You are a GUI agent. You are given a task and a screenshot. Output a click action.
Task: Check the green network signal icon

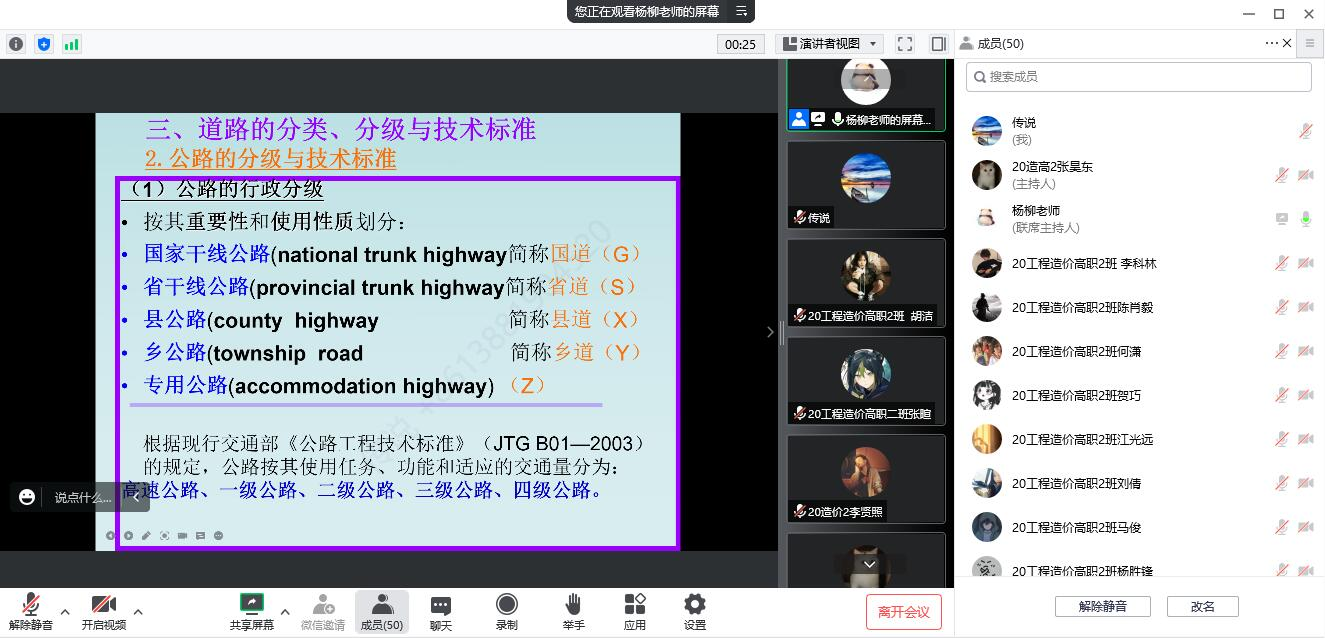[x=72, y=44]
